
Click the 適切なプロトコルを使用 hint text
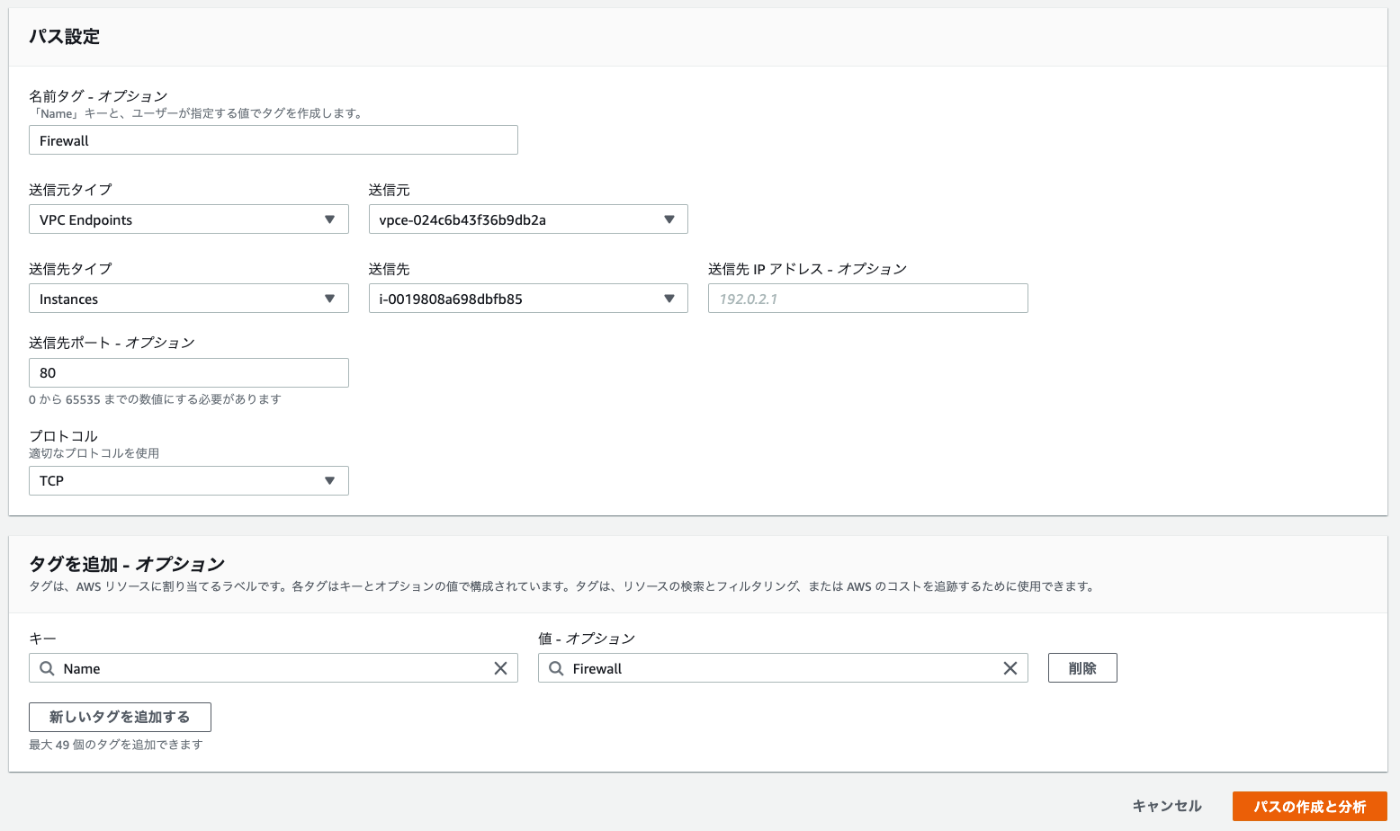(x=95, y=453)
